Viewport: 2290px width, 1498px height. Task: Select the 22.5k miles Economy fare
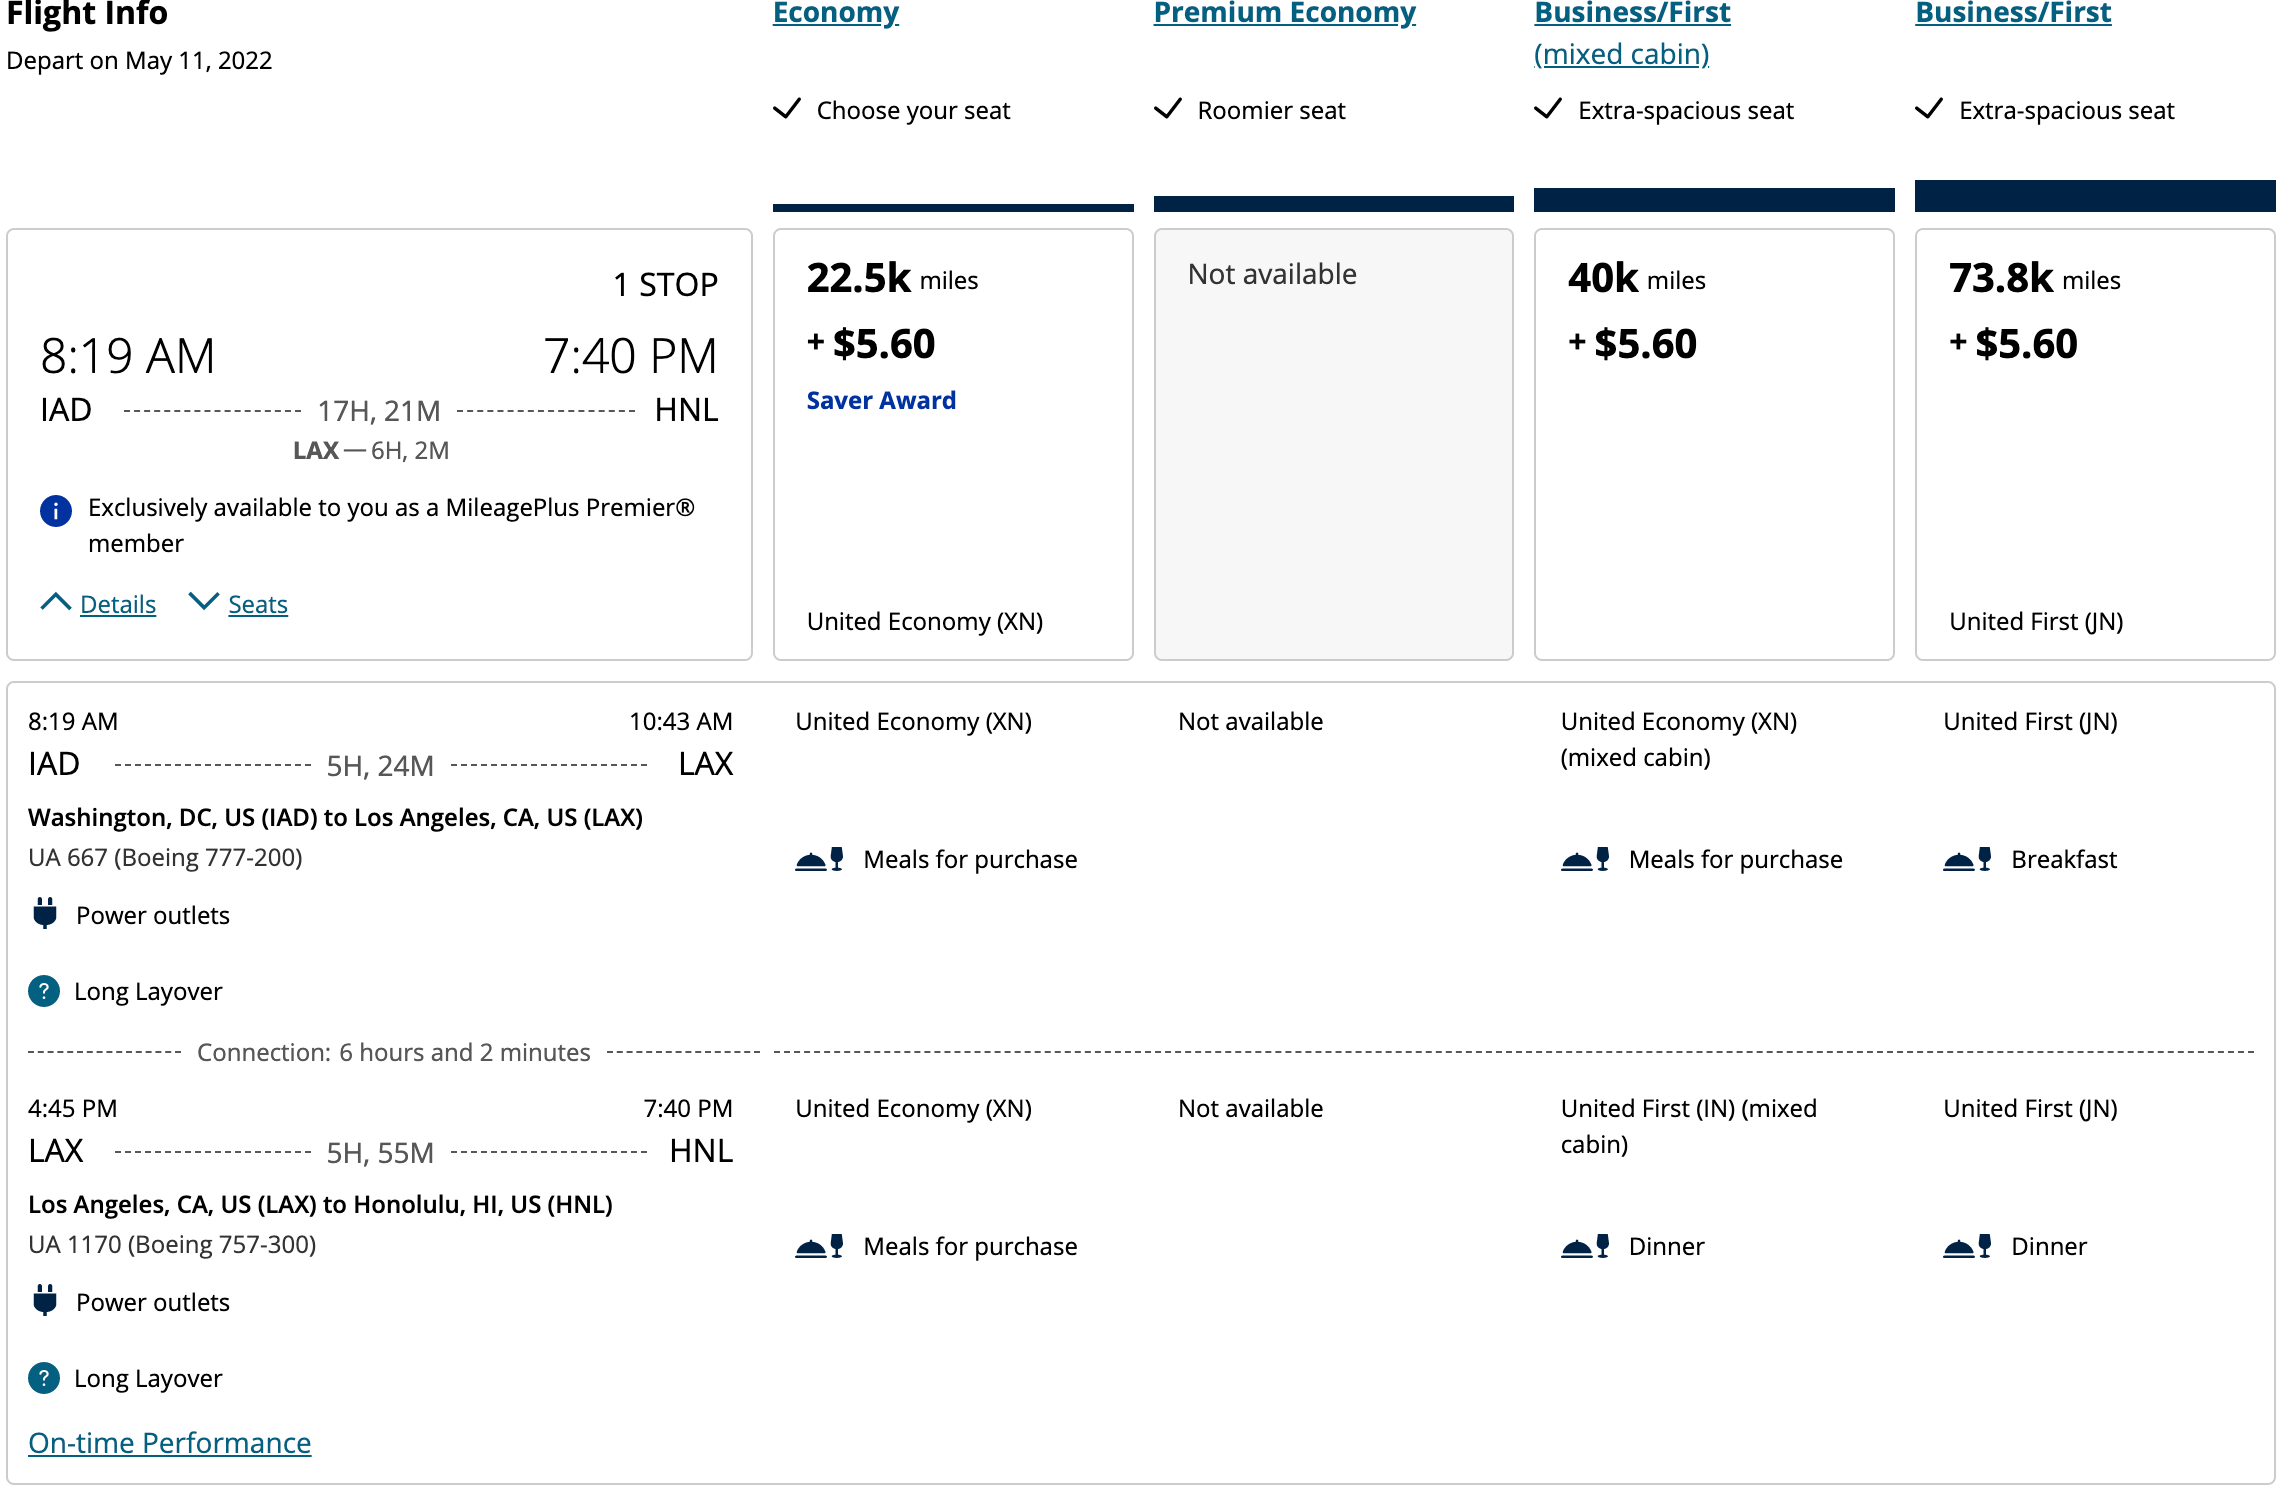953,444
